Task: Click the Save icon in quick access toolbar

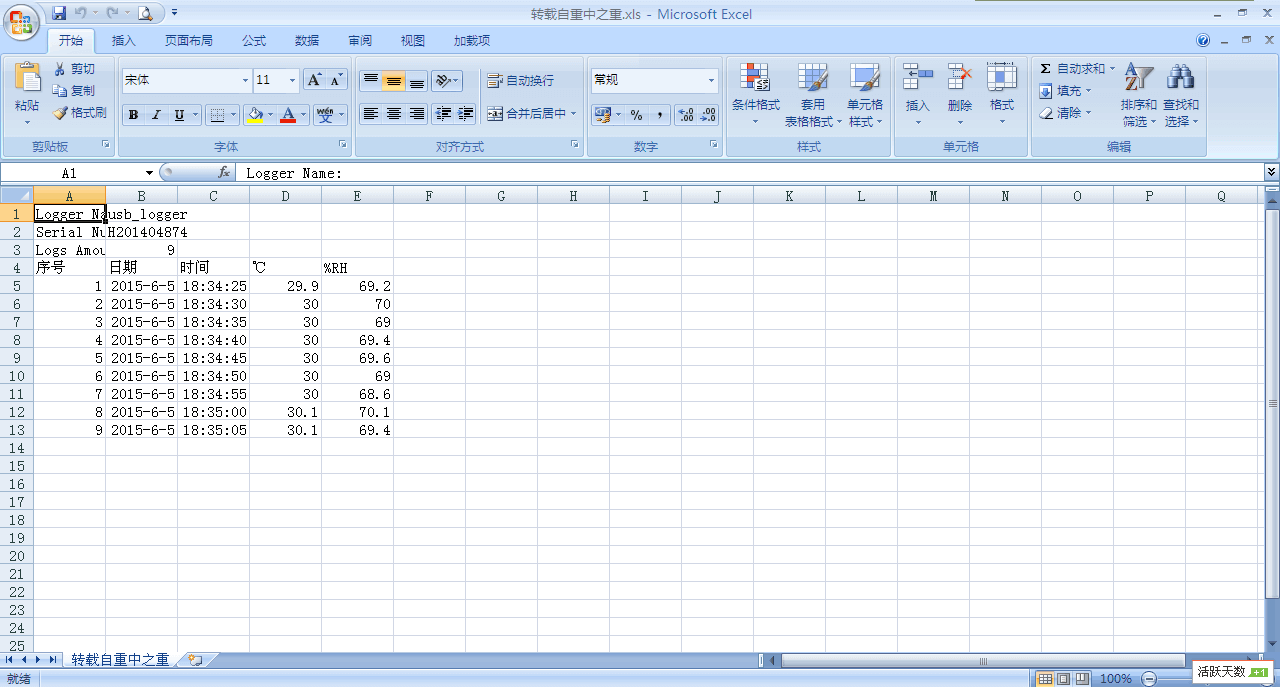Action: tap(59, 14)
